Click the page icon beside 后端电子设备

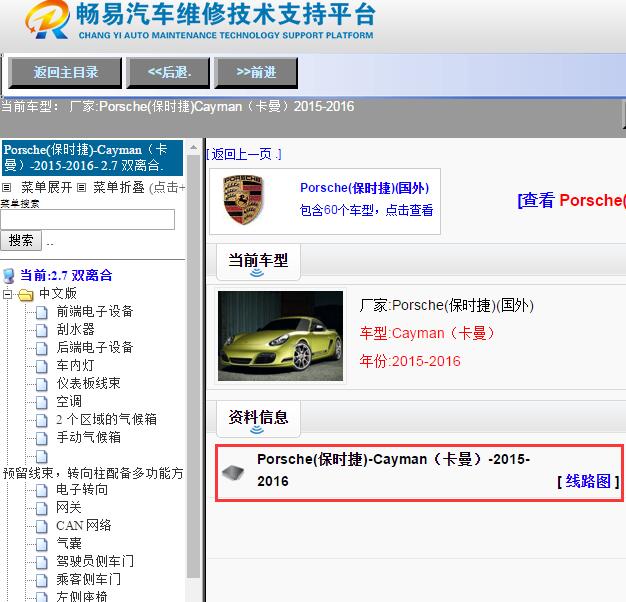(42, 348)
